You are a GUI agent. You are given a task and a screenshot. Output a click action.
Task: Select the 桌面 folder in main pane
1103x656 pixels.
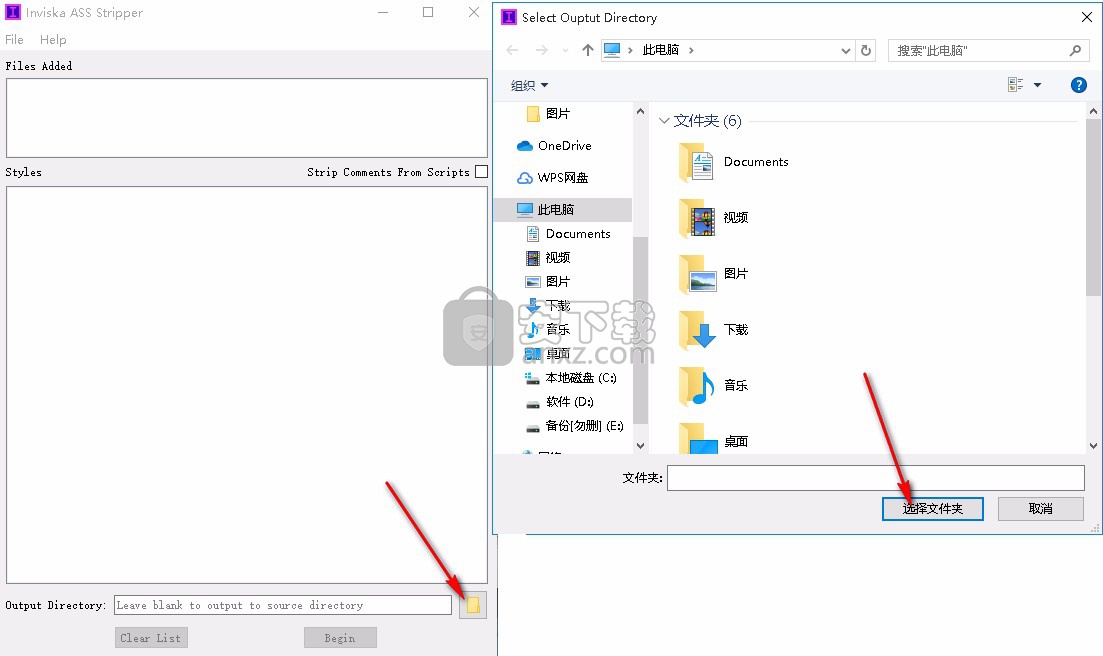tap(713, 439)
